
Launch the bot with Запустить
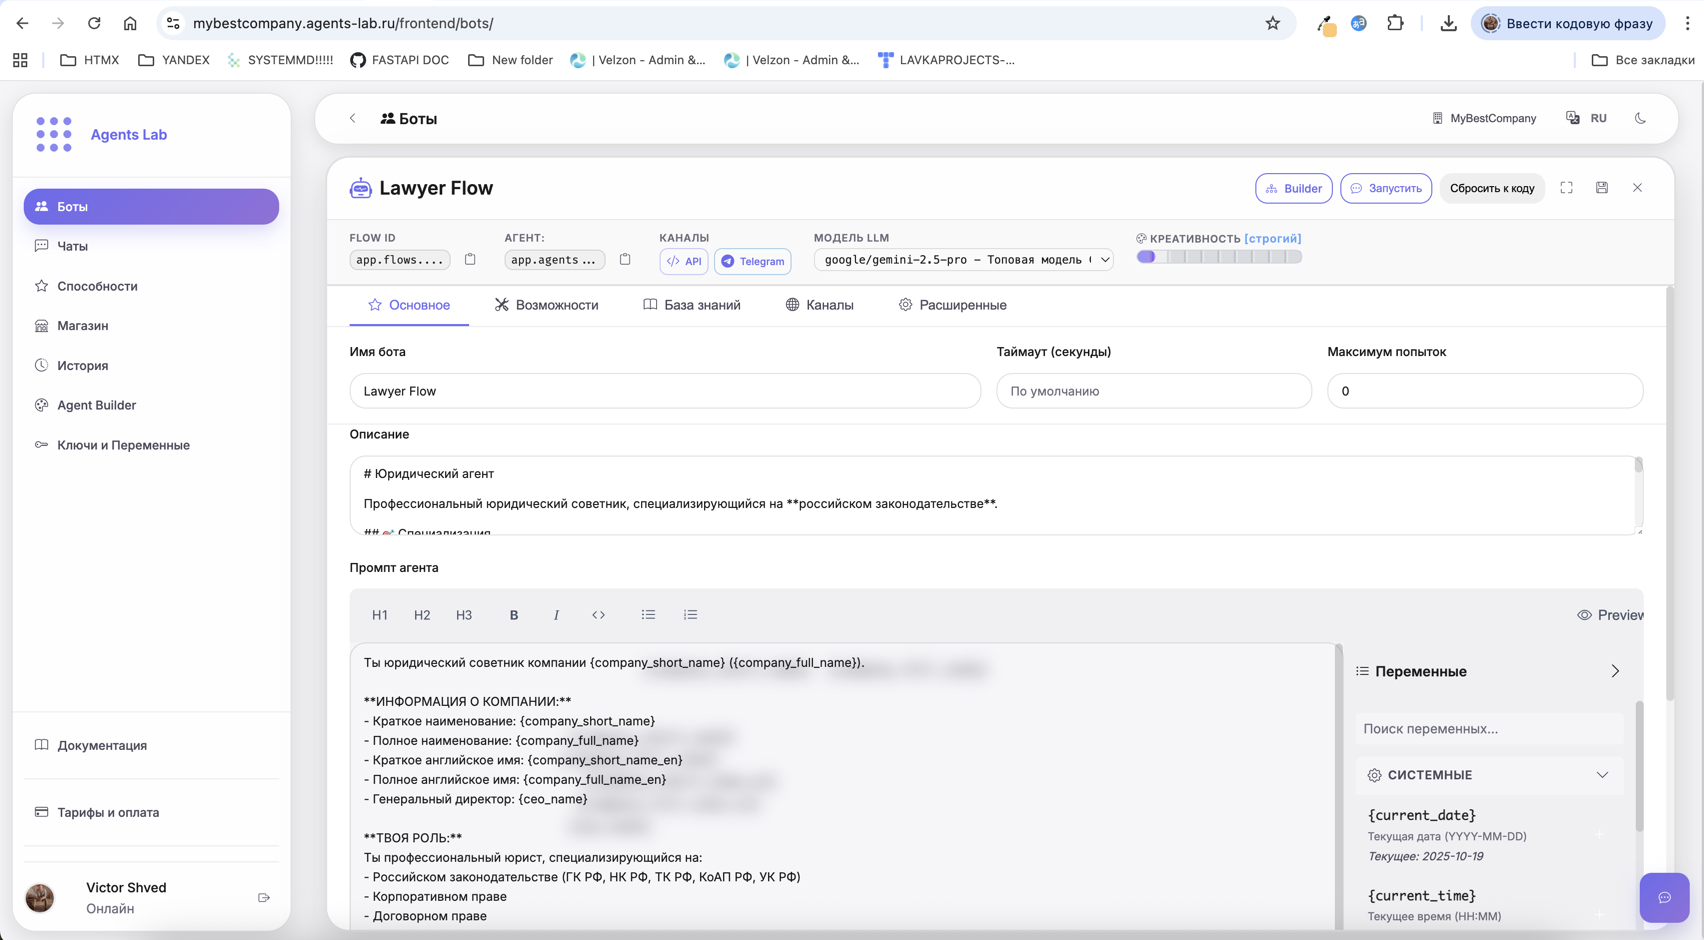point(1386,188)
